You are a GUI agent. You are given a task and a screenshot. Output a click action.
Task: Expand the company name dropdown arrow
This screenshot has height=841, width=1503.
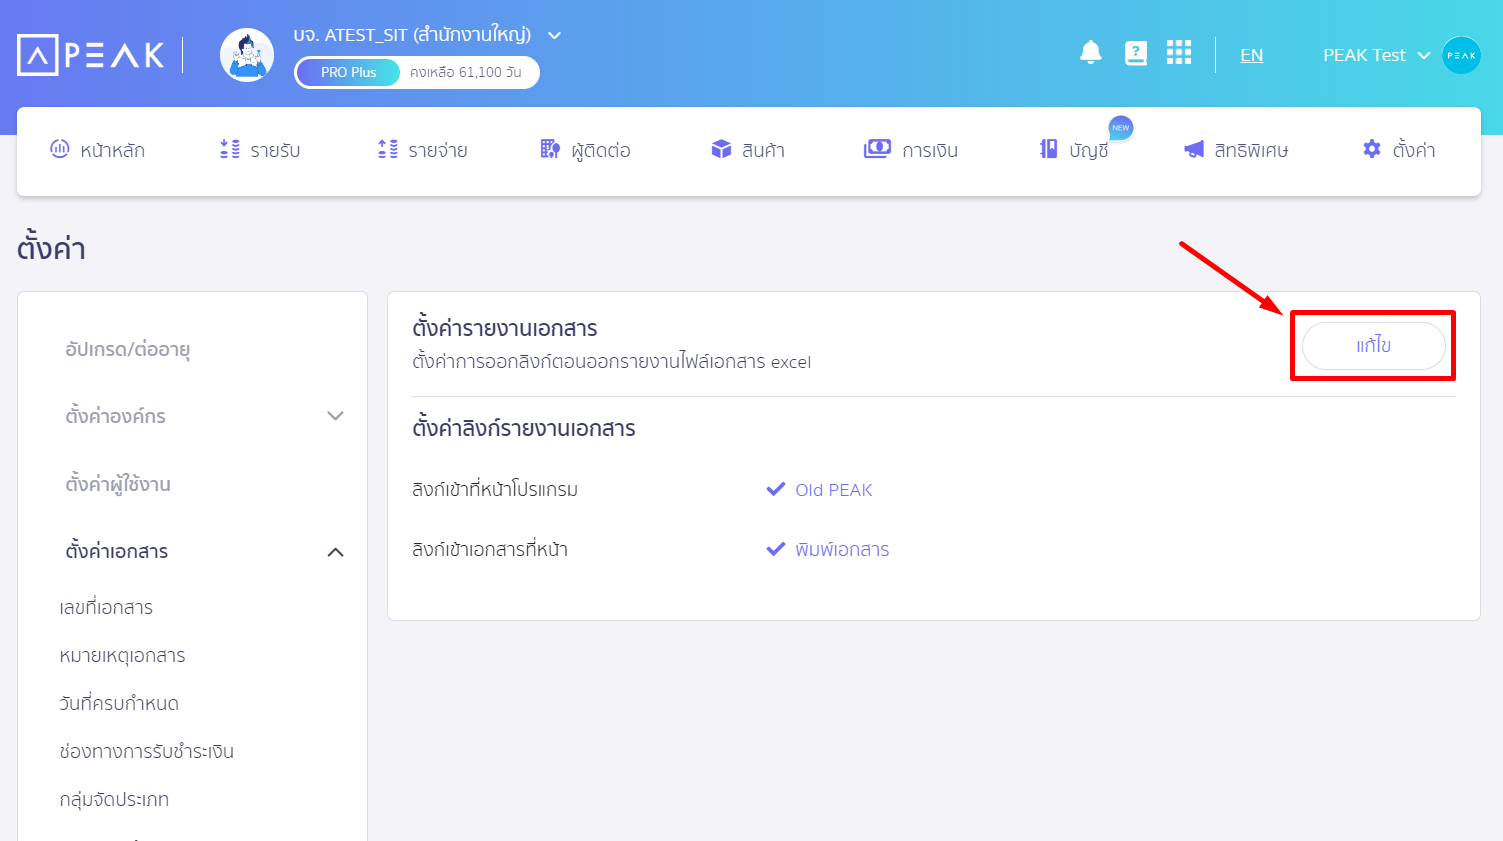[x=555, y=36]
